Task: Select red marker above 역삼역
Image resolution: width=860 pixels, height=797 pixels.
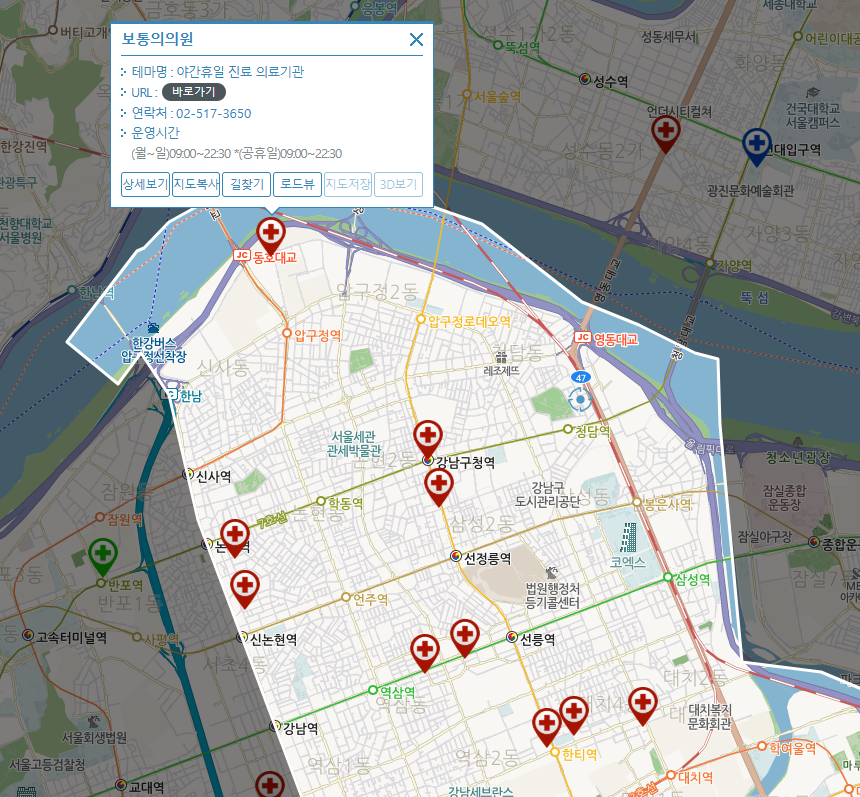Action: 425,652
